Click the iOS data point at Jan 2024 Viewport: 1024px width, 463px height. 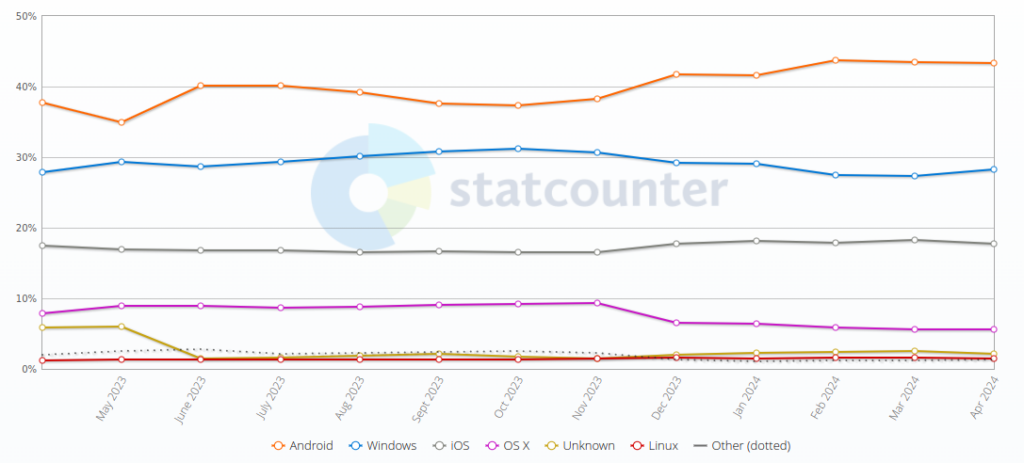756,241
